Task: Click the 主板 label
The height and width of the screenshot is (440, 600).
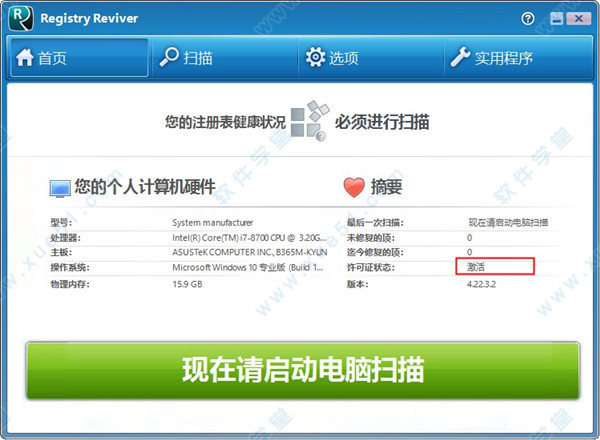Action: click(61, 253)
